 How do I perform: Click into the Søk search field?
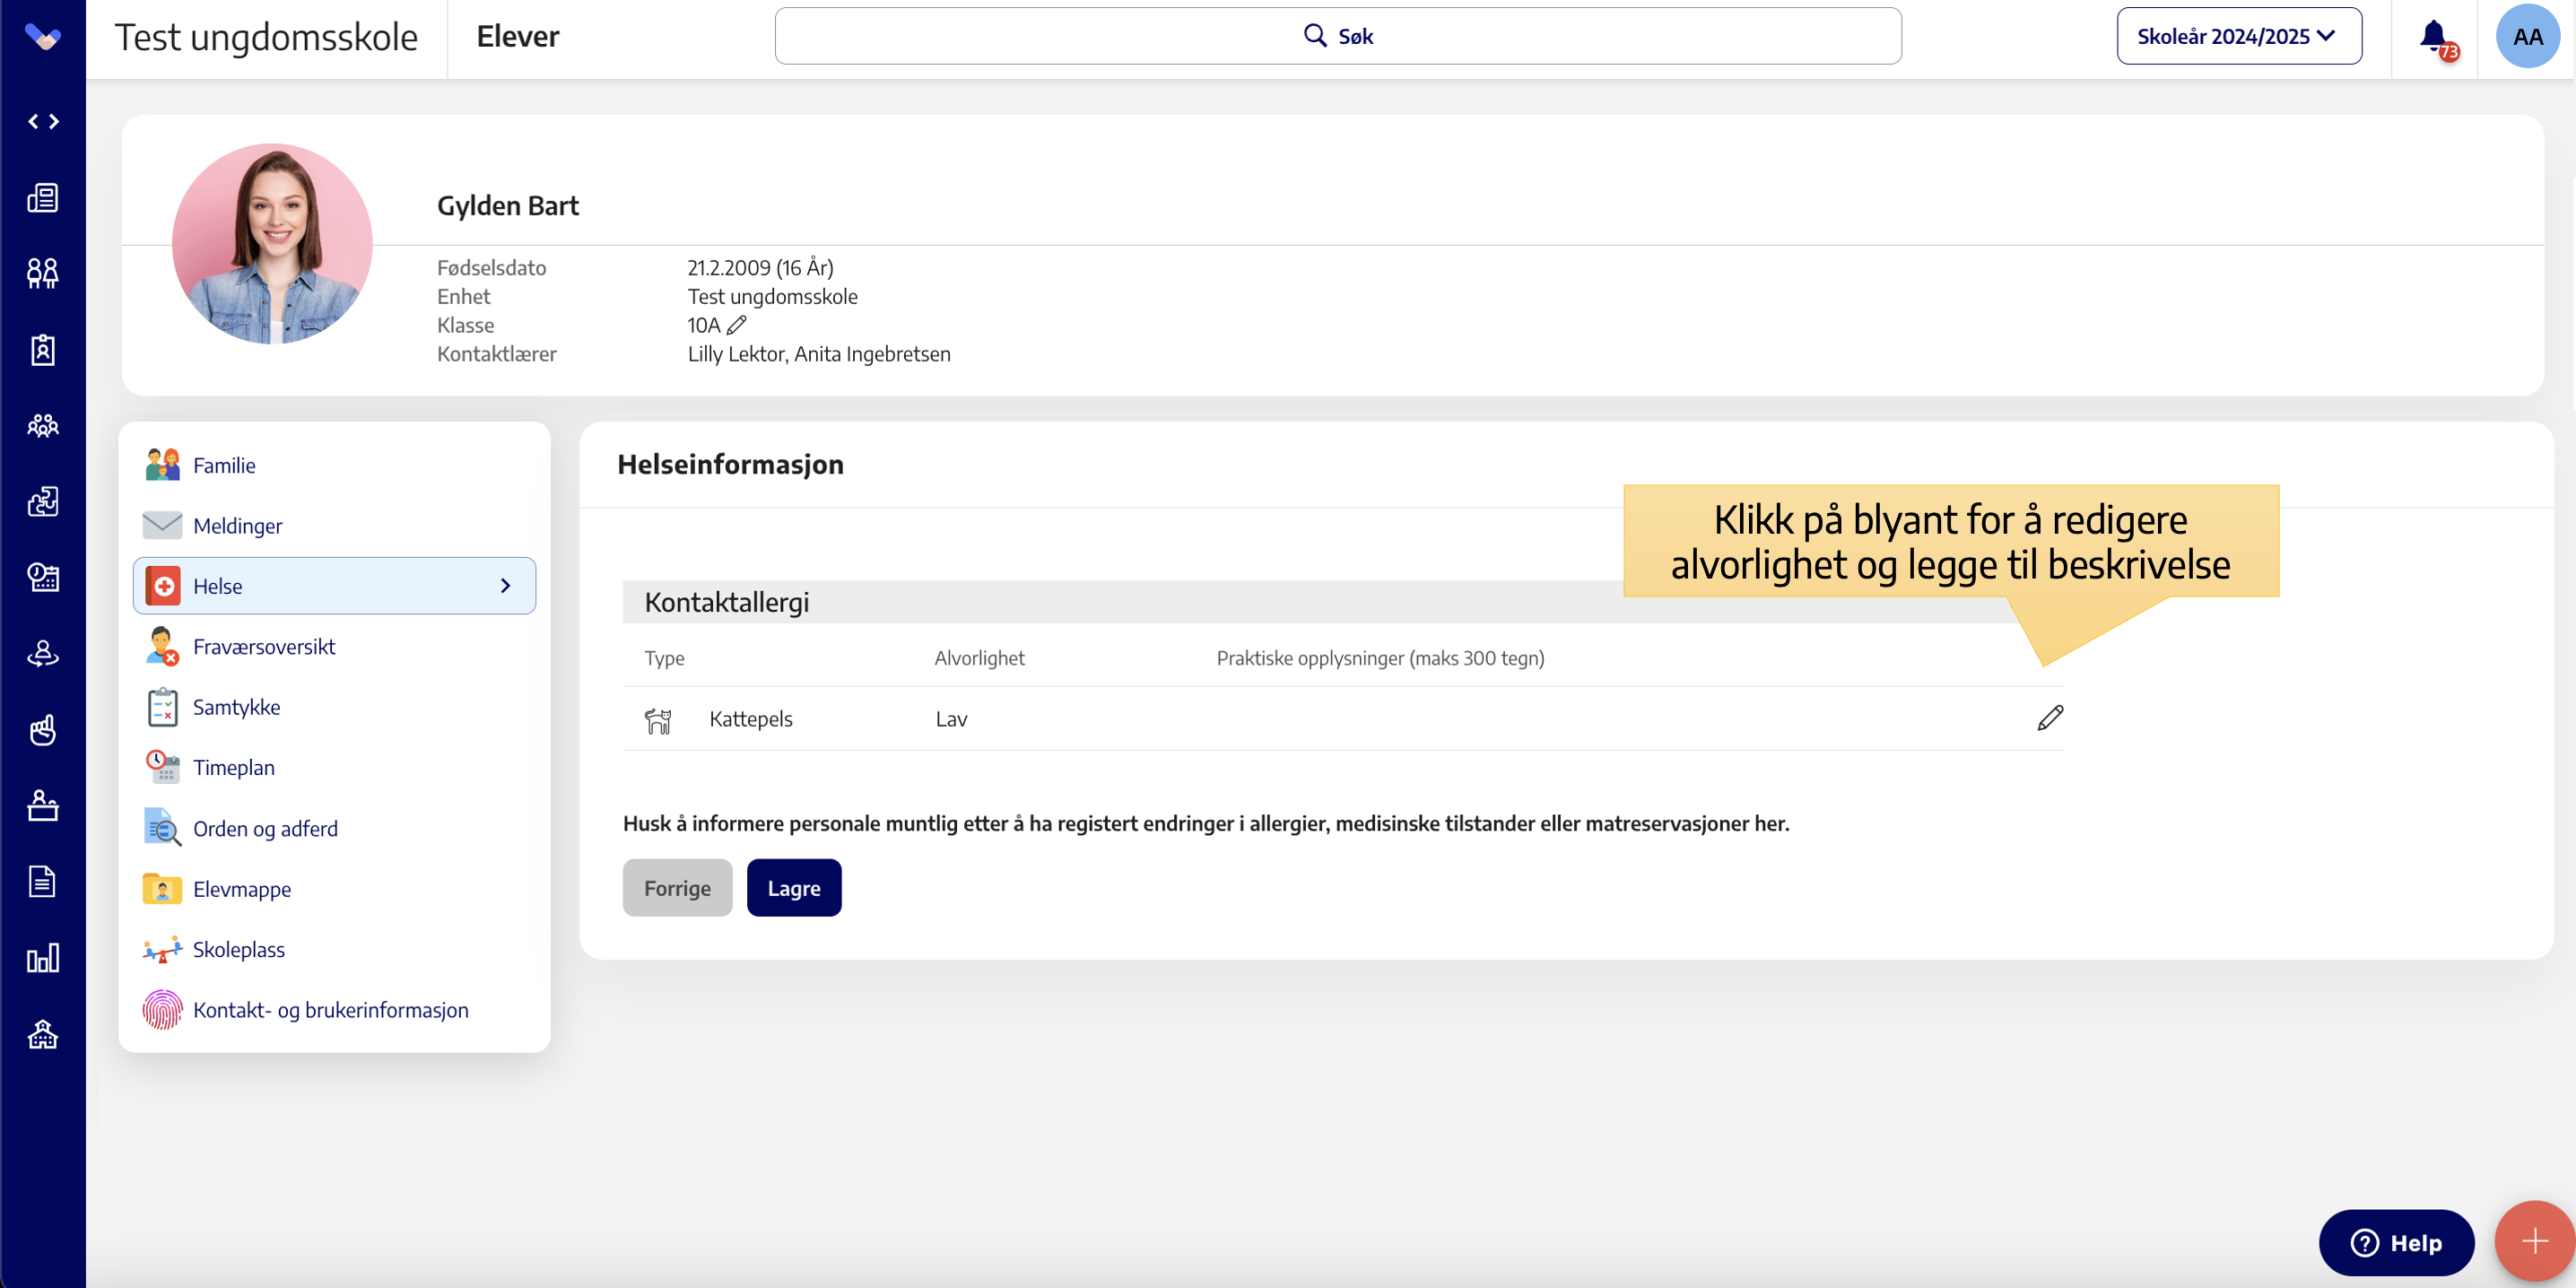pyautogui.click(x=1338, y=37)
